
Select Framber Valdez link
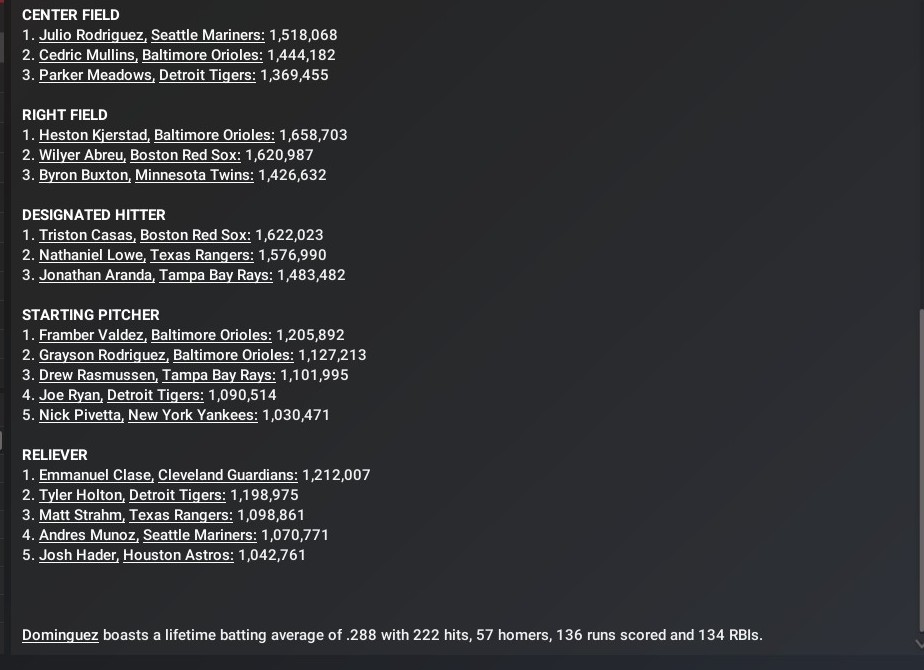click(92, 335)
